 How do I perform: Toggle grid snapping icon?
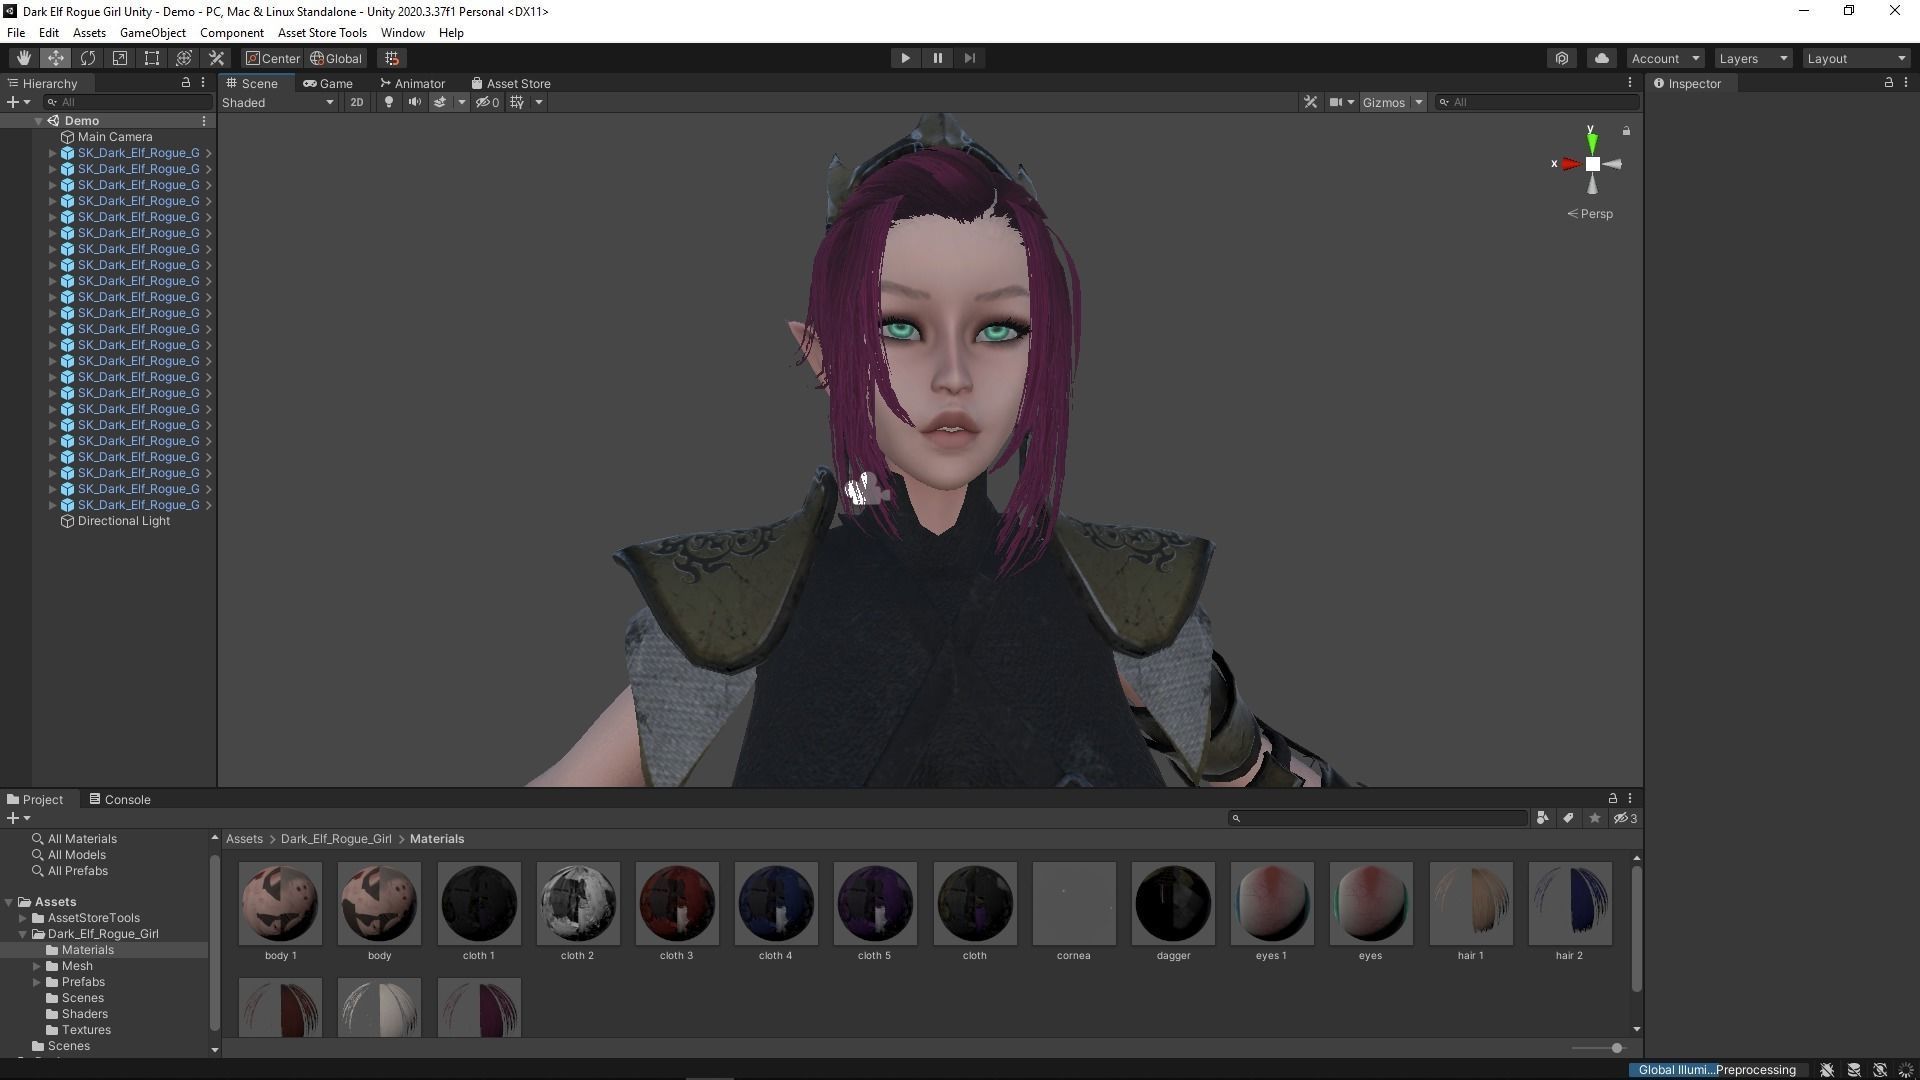tap(392, 58)
